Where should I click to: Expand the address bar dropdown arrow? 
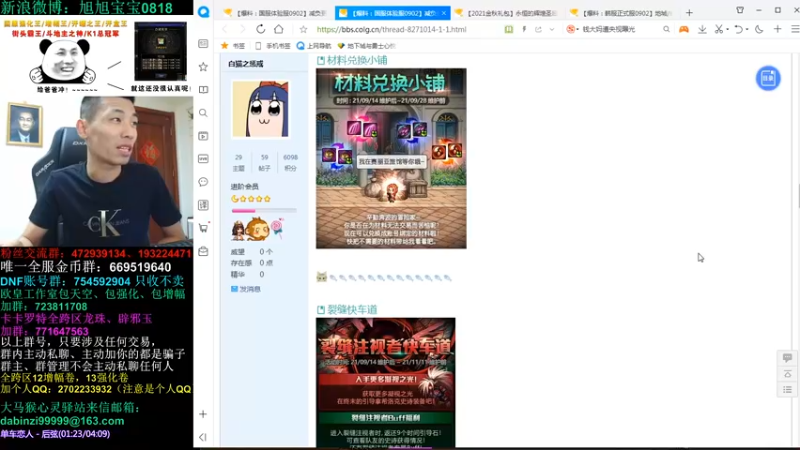[552, 30]
